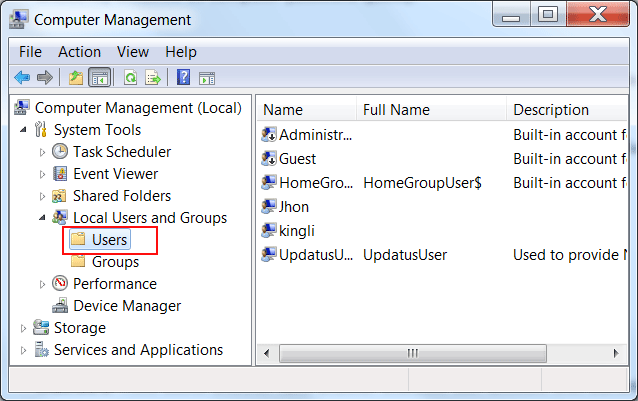This screenshot has width=638, height=401.
Task: Select the Users folder in tree
Action: 100,240
